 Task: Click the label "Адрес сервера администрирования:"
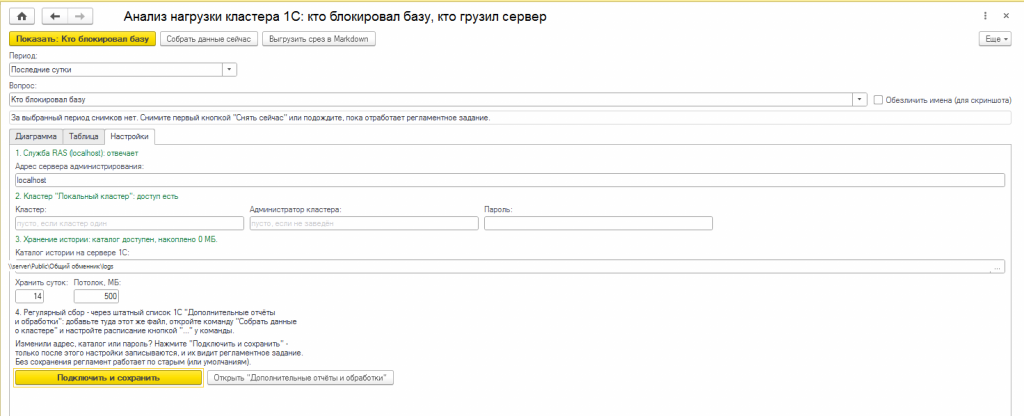(x=78, y=167)
